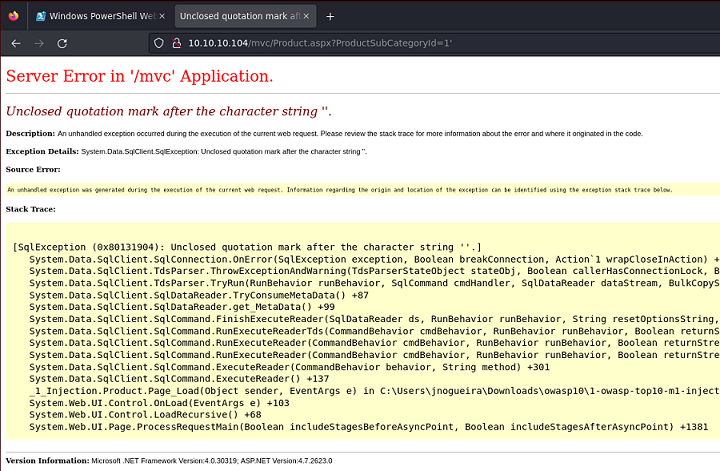Click the insecure connection padlock icon
Screen dimensions: 720x471
click(175, 43)
